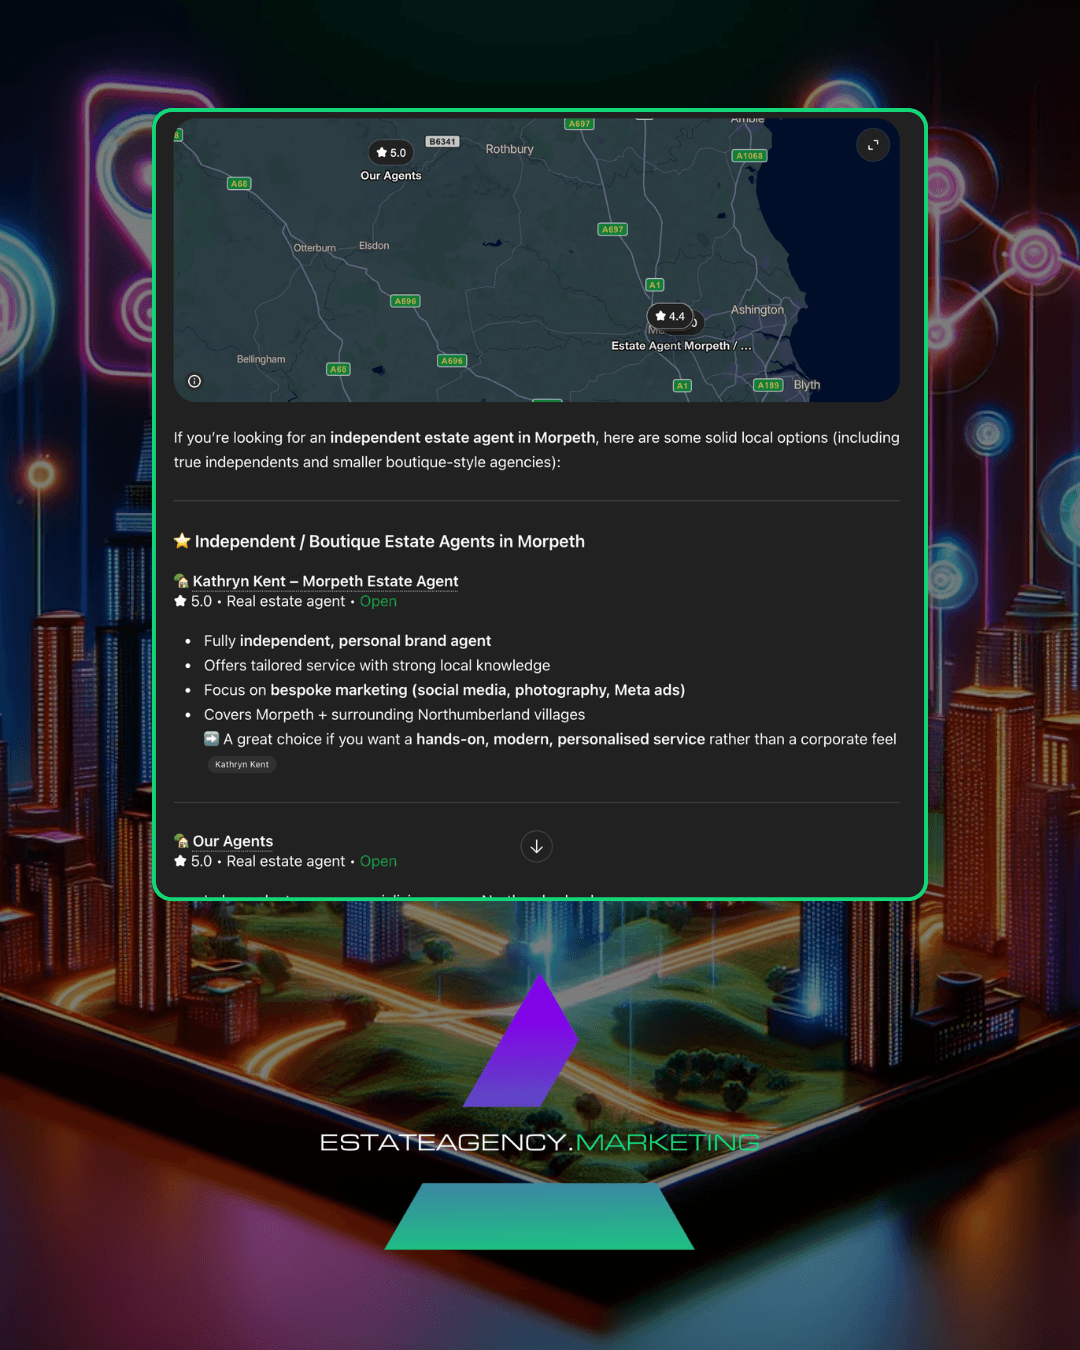Click Bellingham on the map

coord(261,359)
